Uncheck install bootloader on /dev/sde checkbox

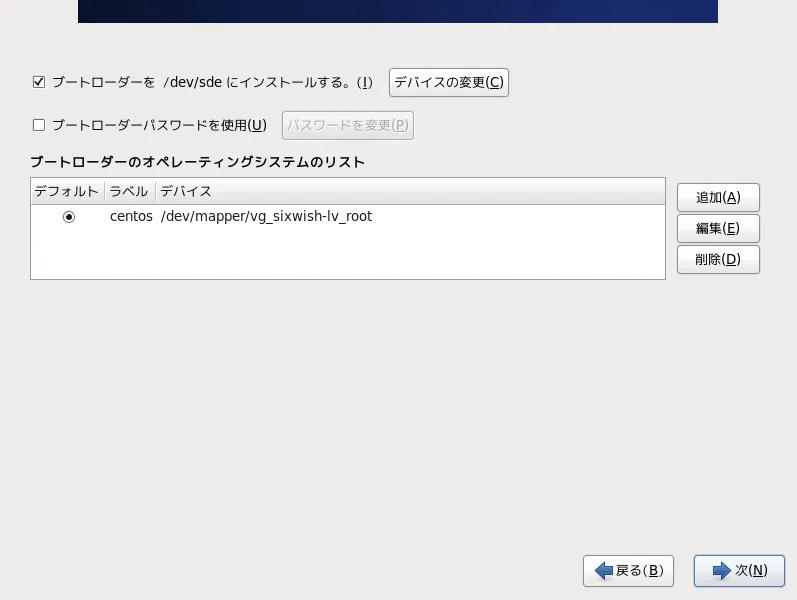pos(39,82)
